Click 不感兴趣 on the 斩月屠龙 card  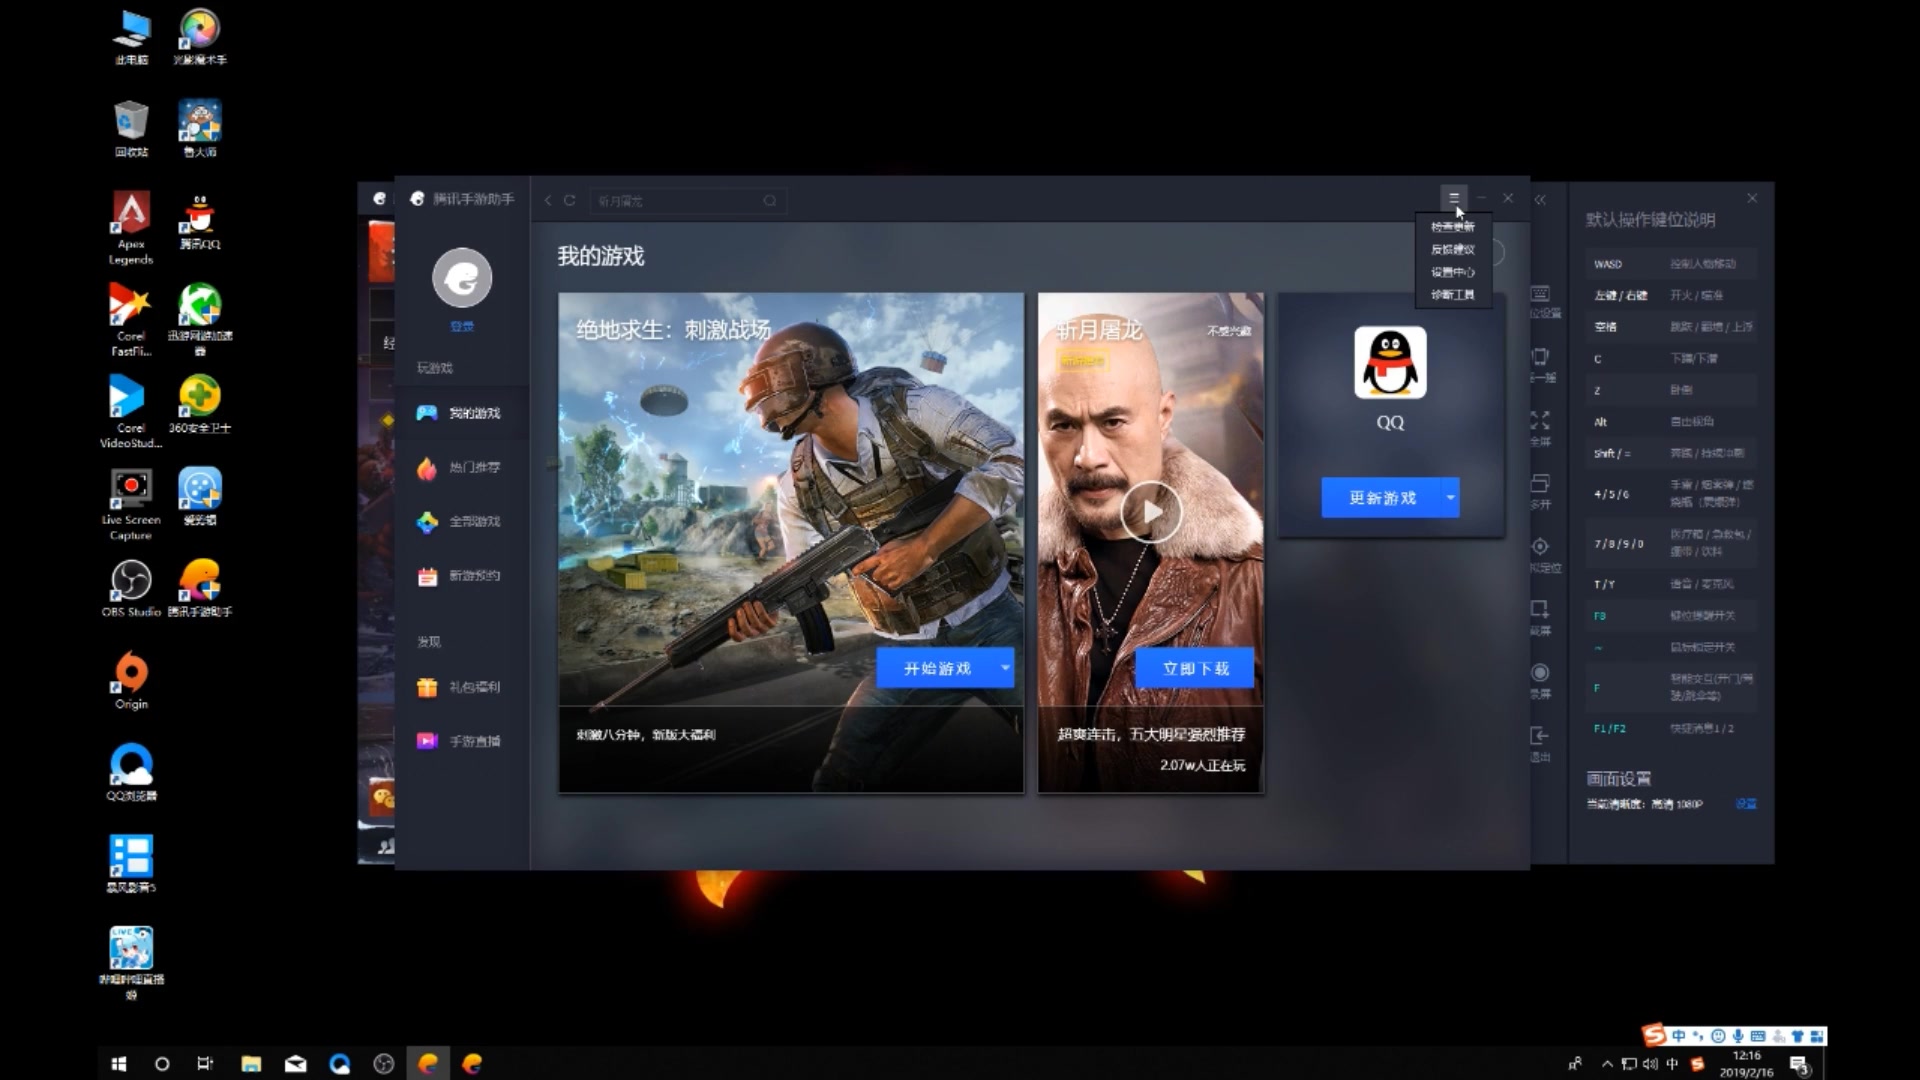pyautogui.click(x=1229, y=331)
